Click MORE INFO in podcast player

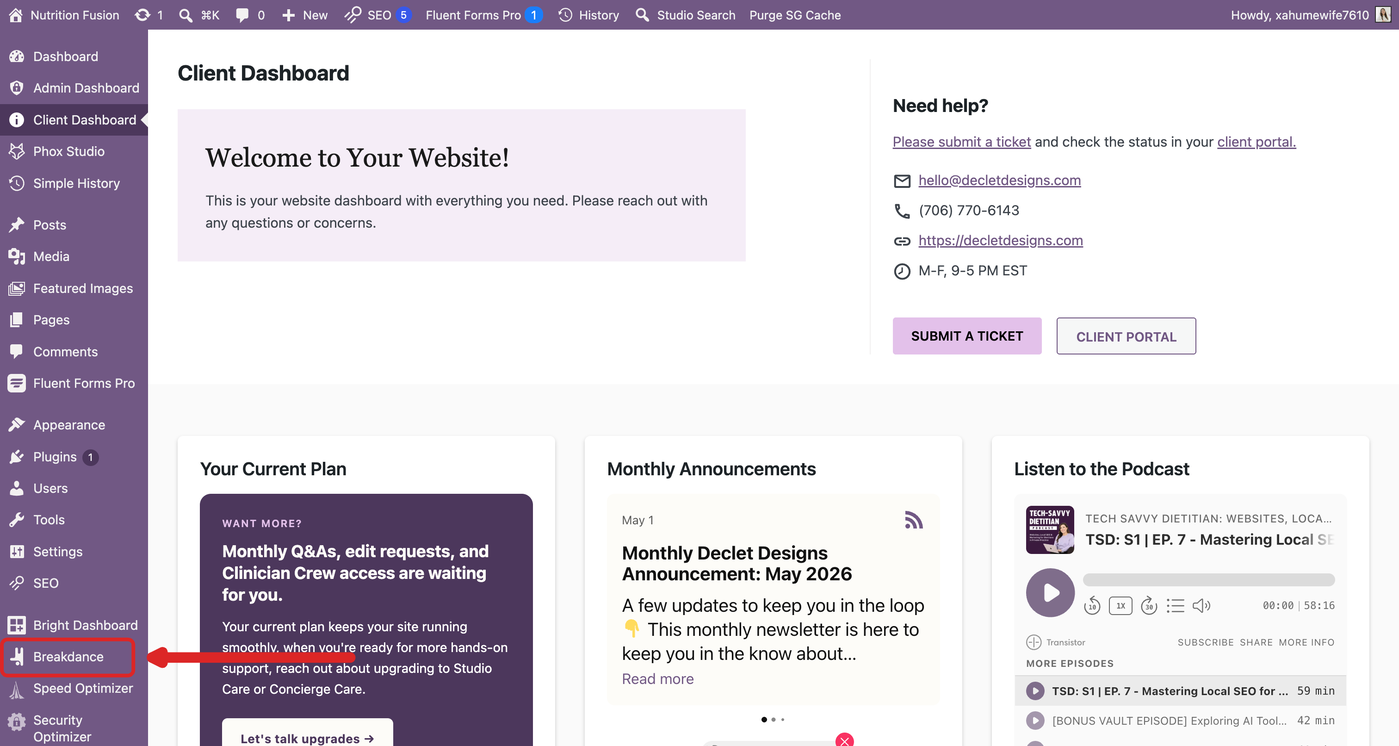pos(1306,642)
